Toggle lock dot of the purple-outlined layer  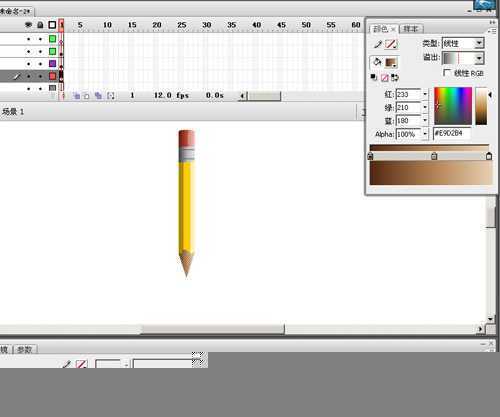pyautogui.click(x=40, y=64)
